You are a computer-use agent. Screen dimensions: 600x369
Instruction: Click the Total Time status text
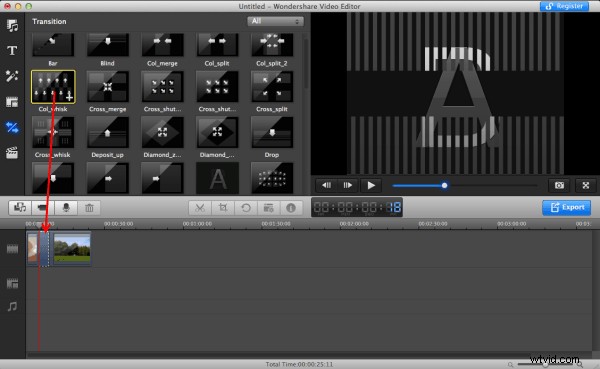(299, 364)
